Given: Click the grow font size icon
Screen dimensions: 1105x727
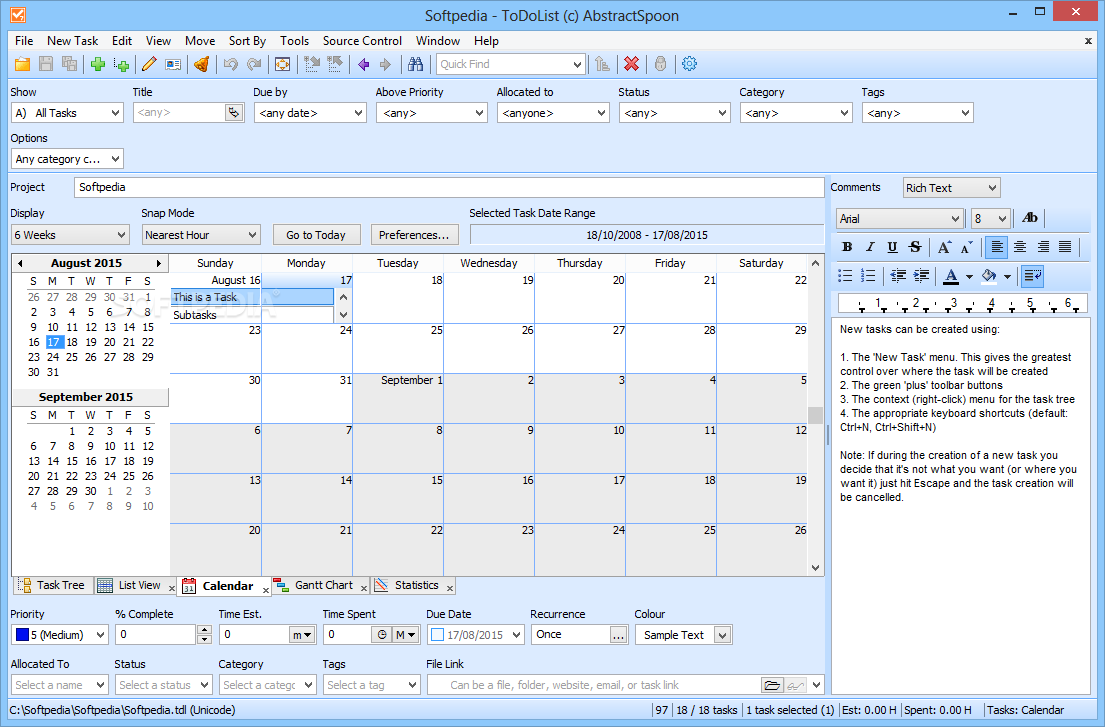Looking at the screenshot, I should tap(944, 247).
